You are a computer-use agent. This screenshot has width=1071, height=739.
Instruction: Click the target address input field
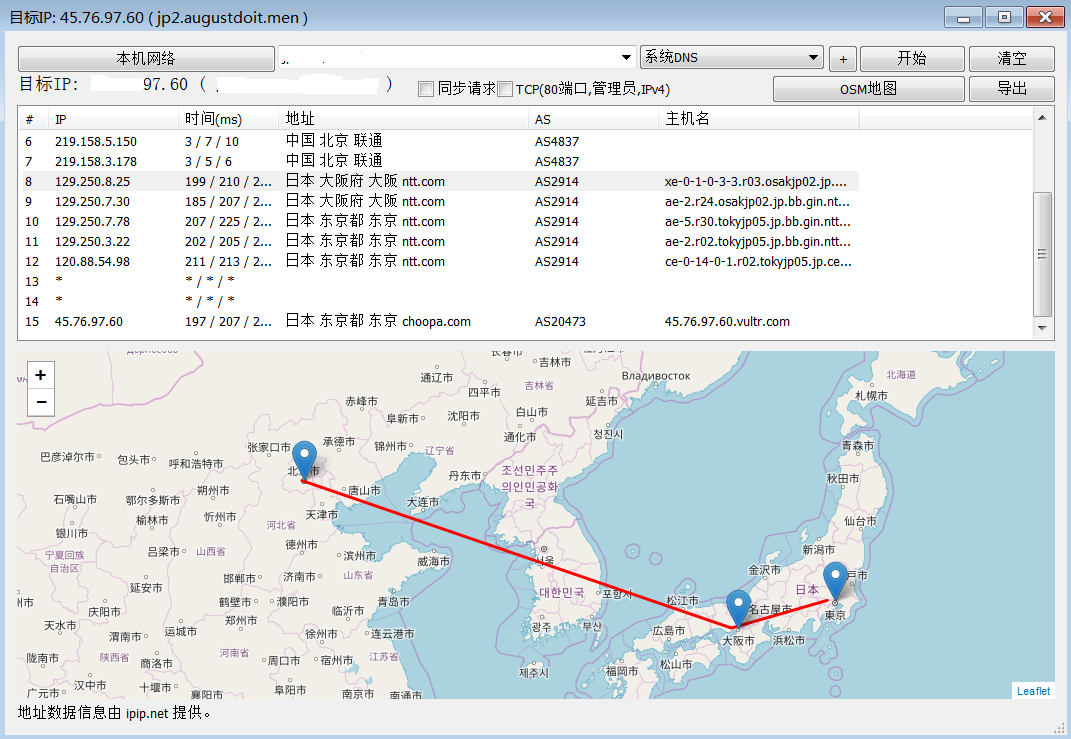(448, 58)
